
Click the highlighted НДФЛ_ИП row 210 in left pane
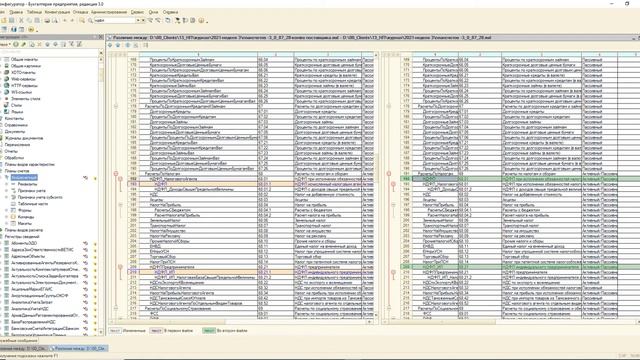pos(251,272)
